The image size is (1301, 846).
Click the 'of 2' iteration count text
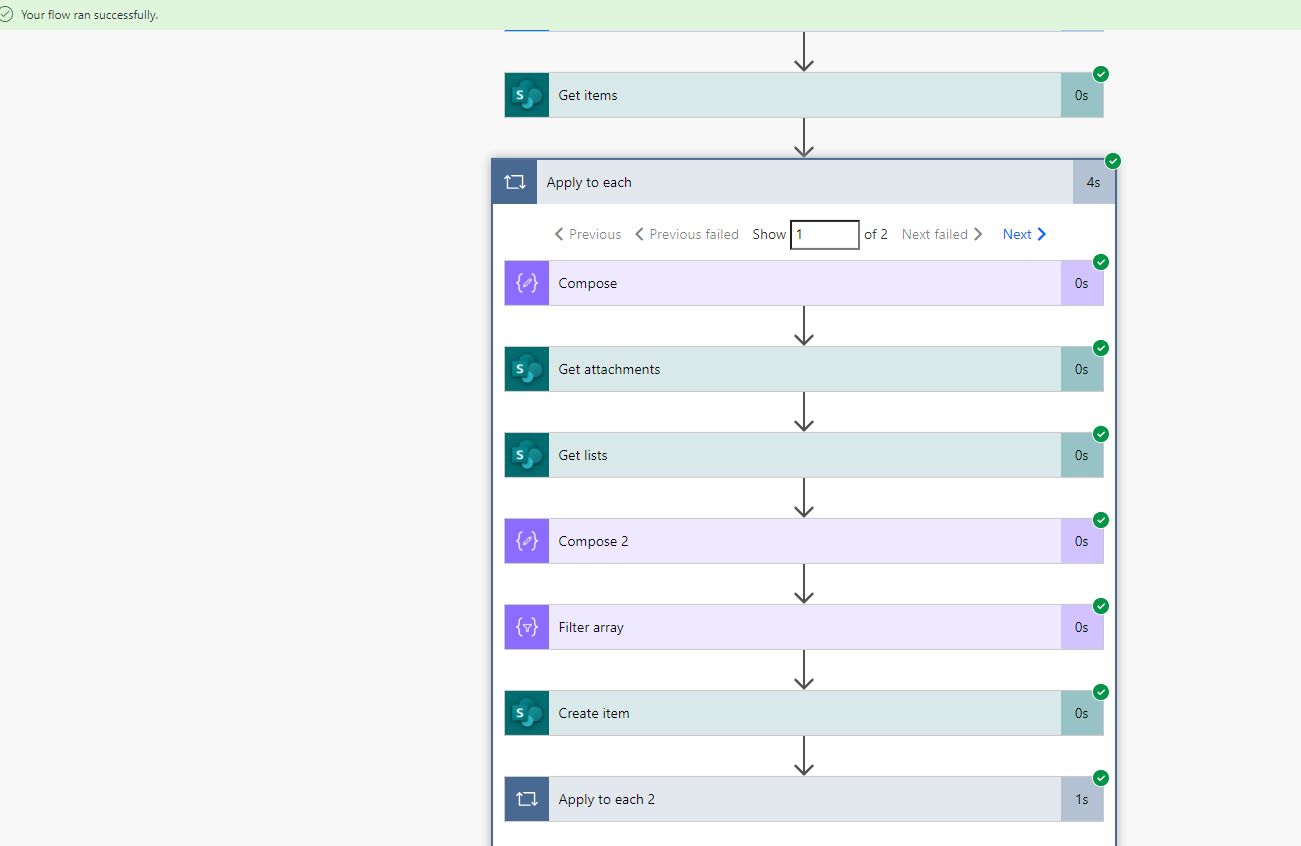coord(876,234)
